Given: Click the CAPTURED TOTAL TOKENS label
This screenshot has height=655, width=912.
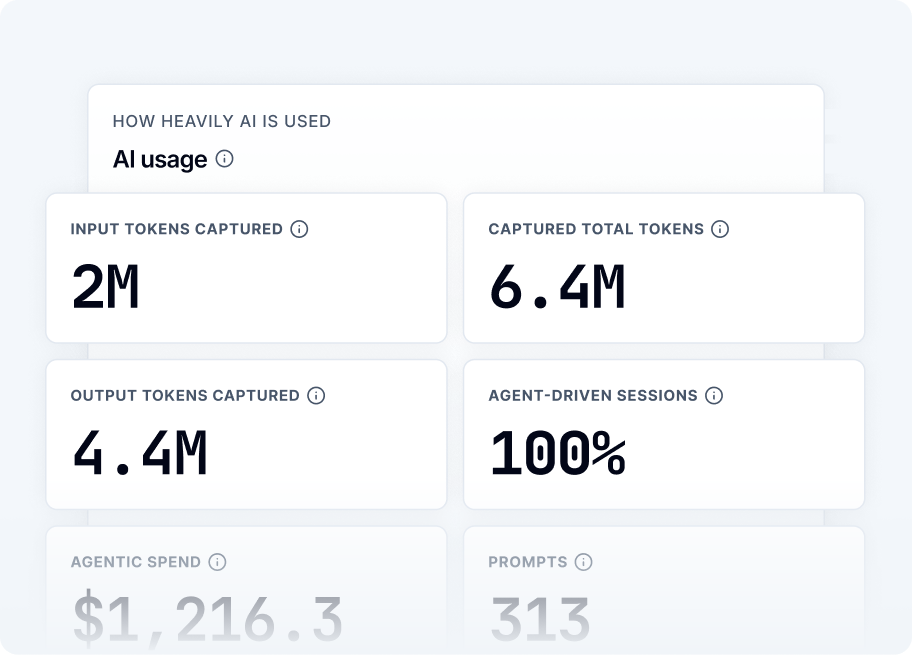Looking at the screenshot, I should pos(596,229).
